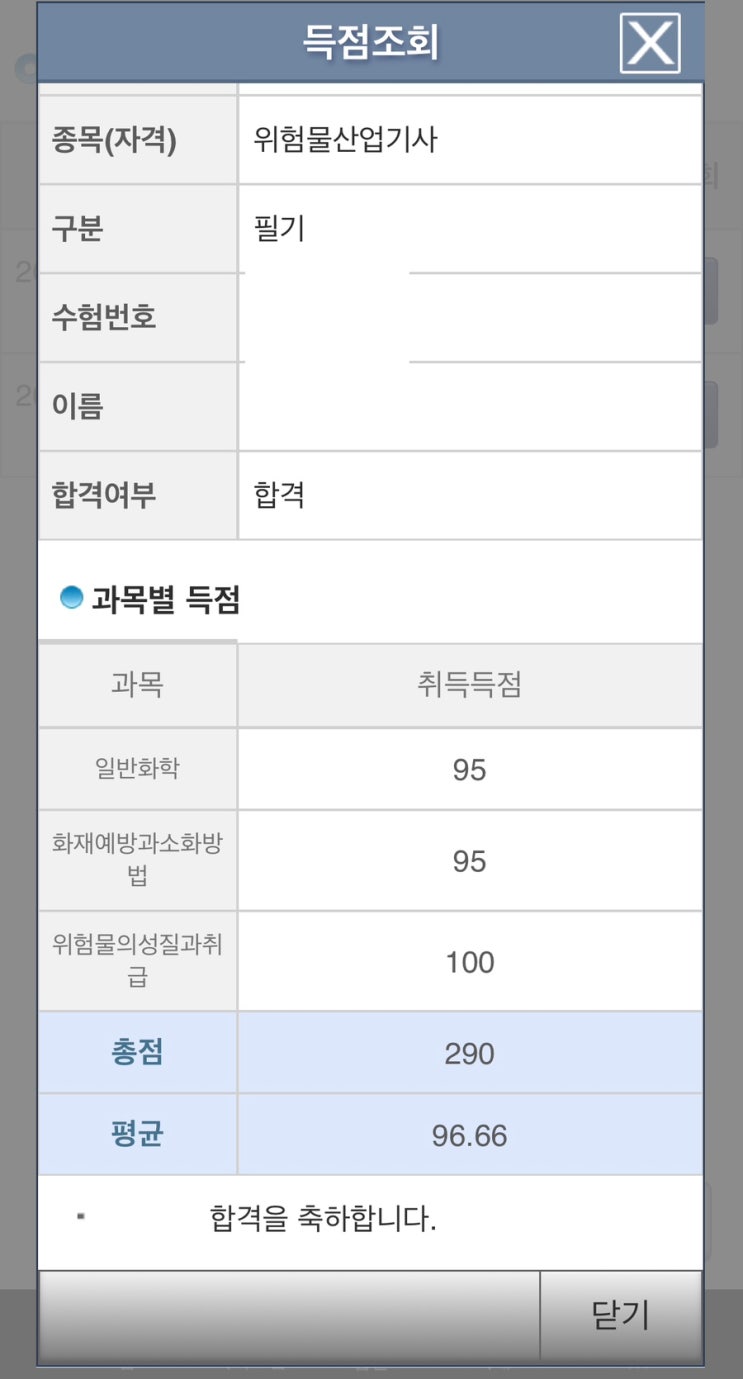The height and width of the screenshot is (1379, 743).
Task: Click the 총점 value 290
Action: (x=469, y=1053)
